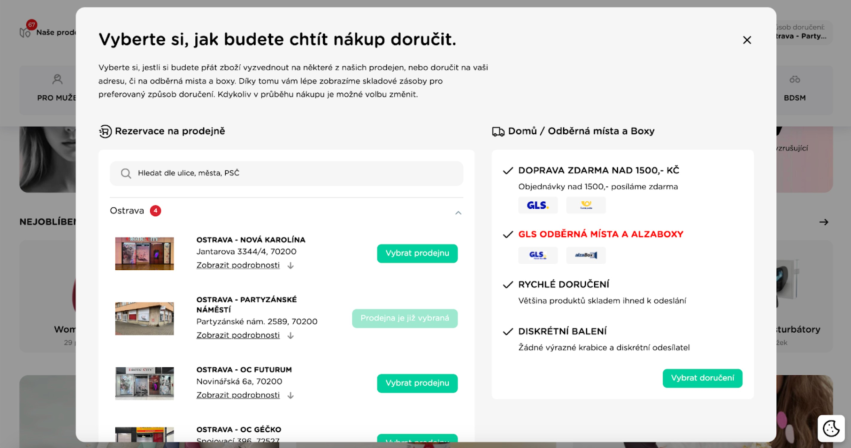Screen dimensions: 851x448
Task: Open 'PRO MUŽE' category in background page
Action: tap(56, 98)
